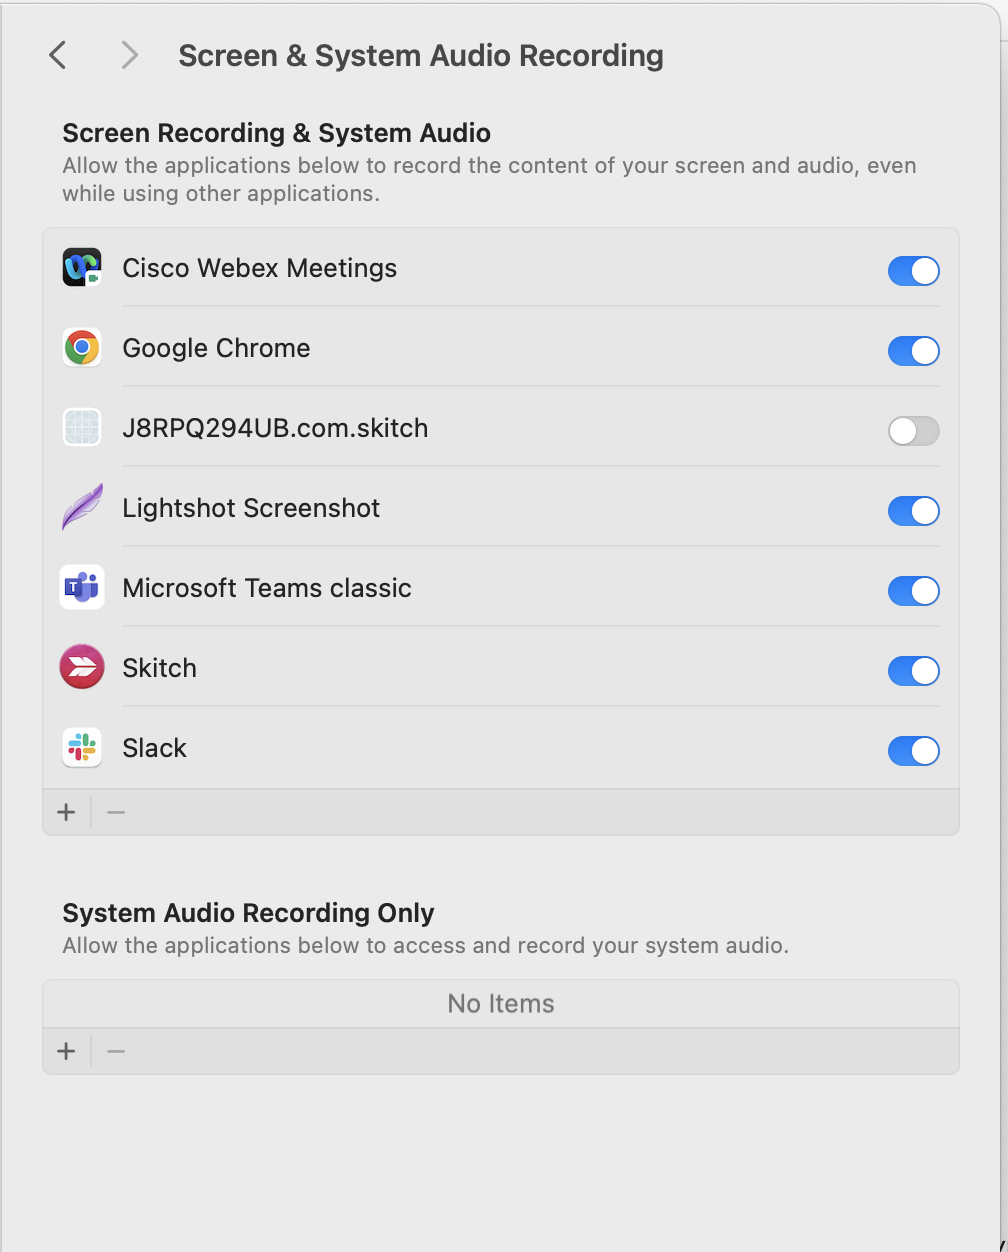This screenshot has width=1008, height=1252.
Task: Switch off the Skitch toggle
Action: (x=913, y=671)
